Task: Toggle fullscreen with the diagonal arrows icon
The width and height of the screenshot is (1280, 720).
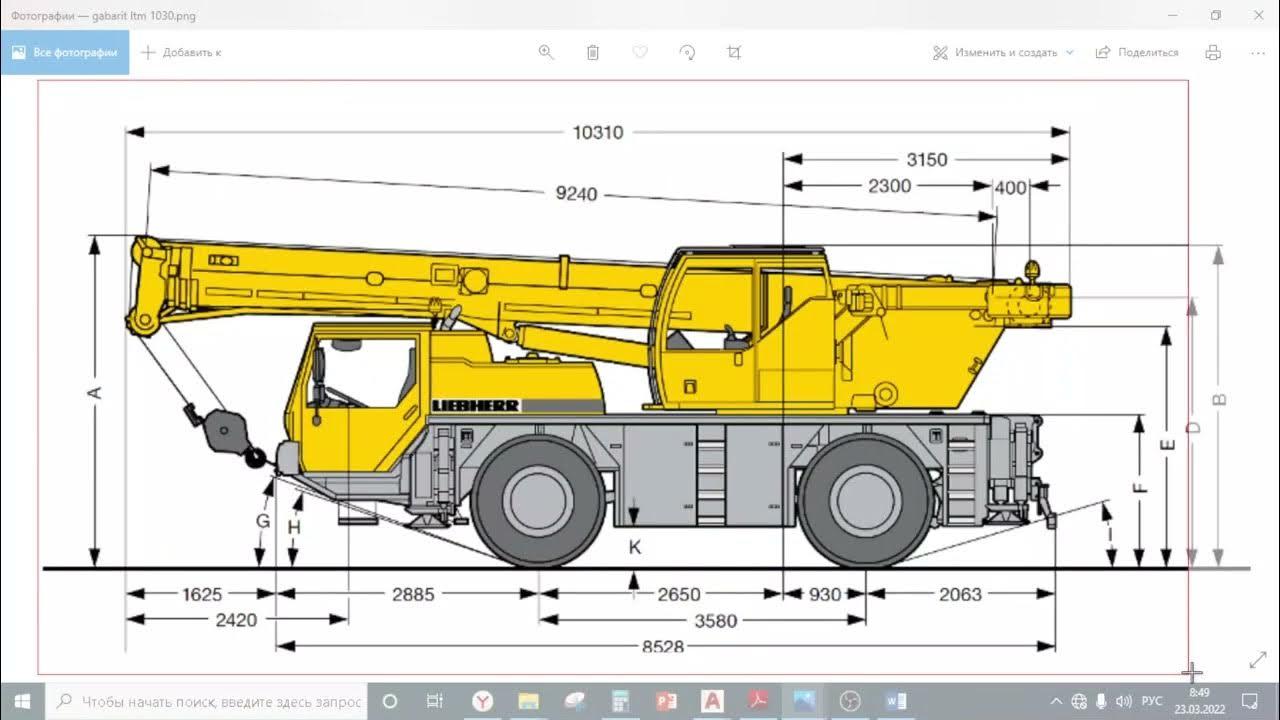Action: [x=1258, y=660]
